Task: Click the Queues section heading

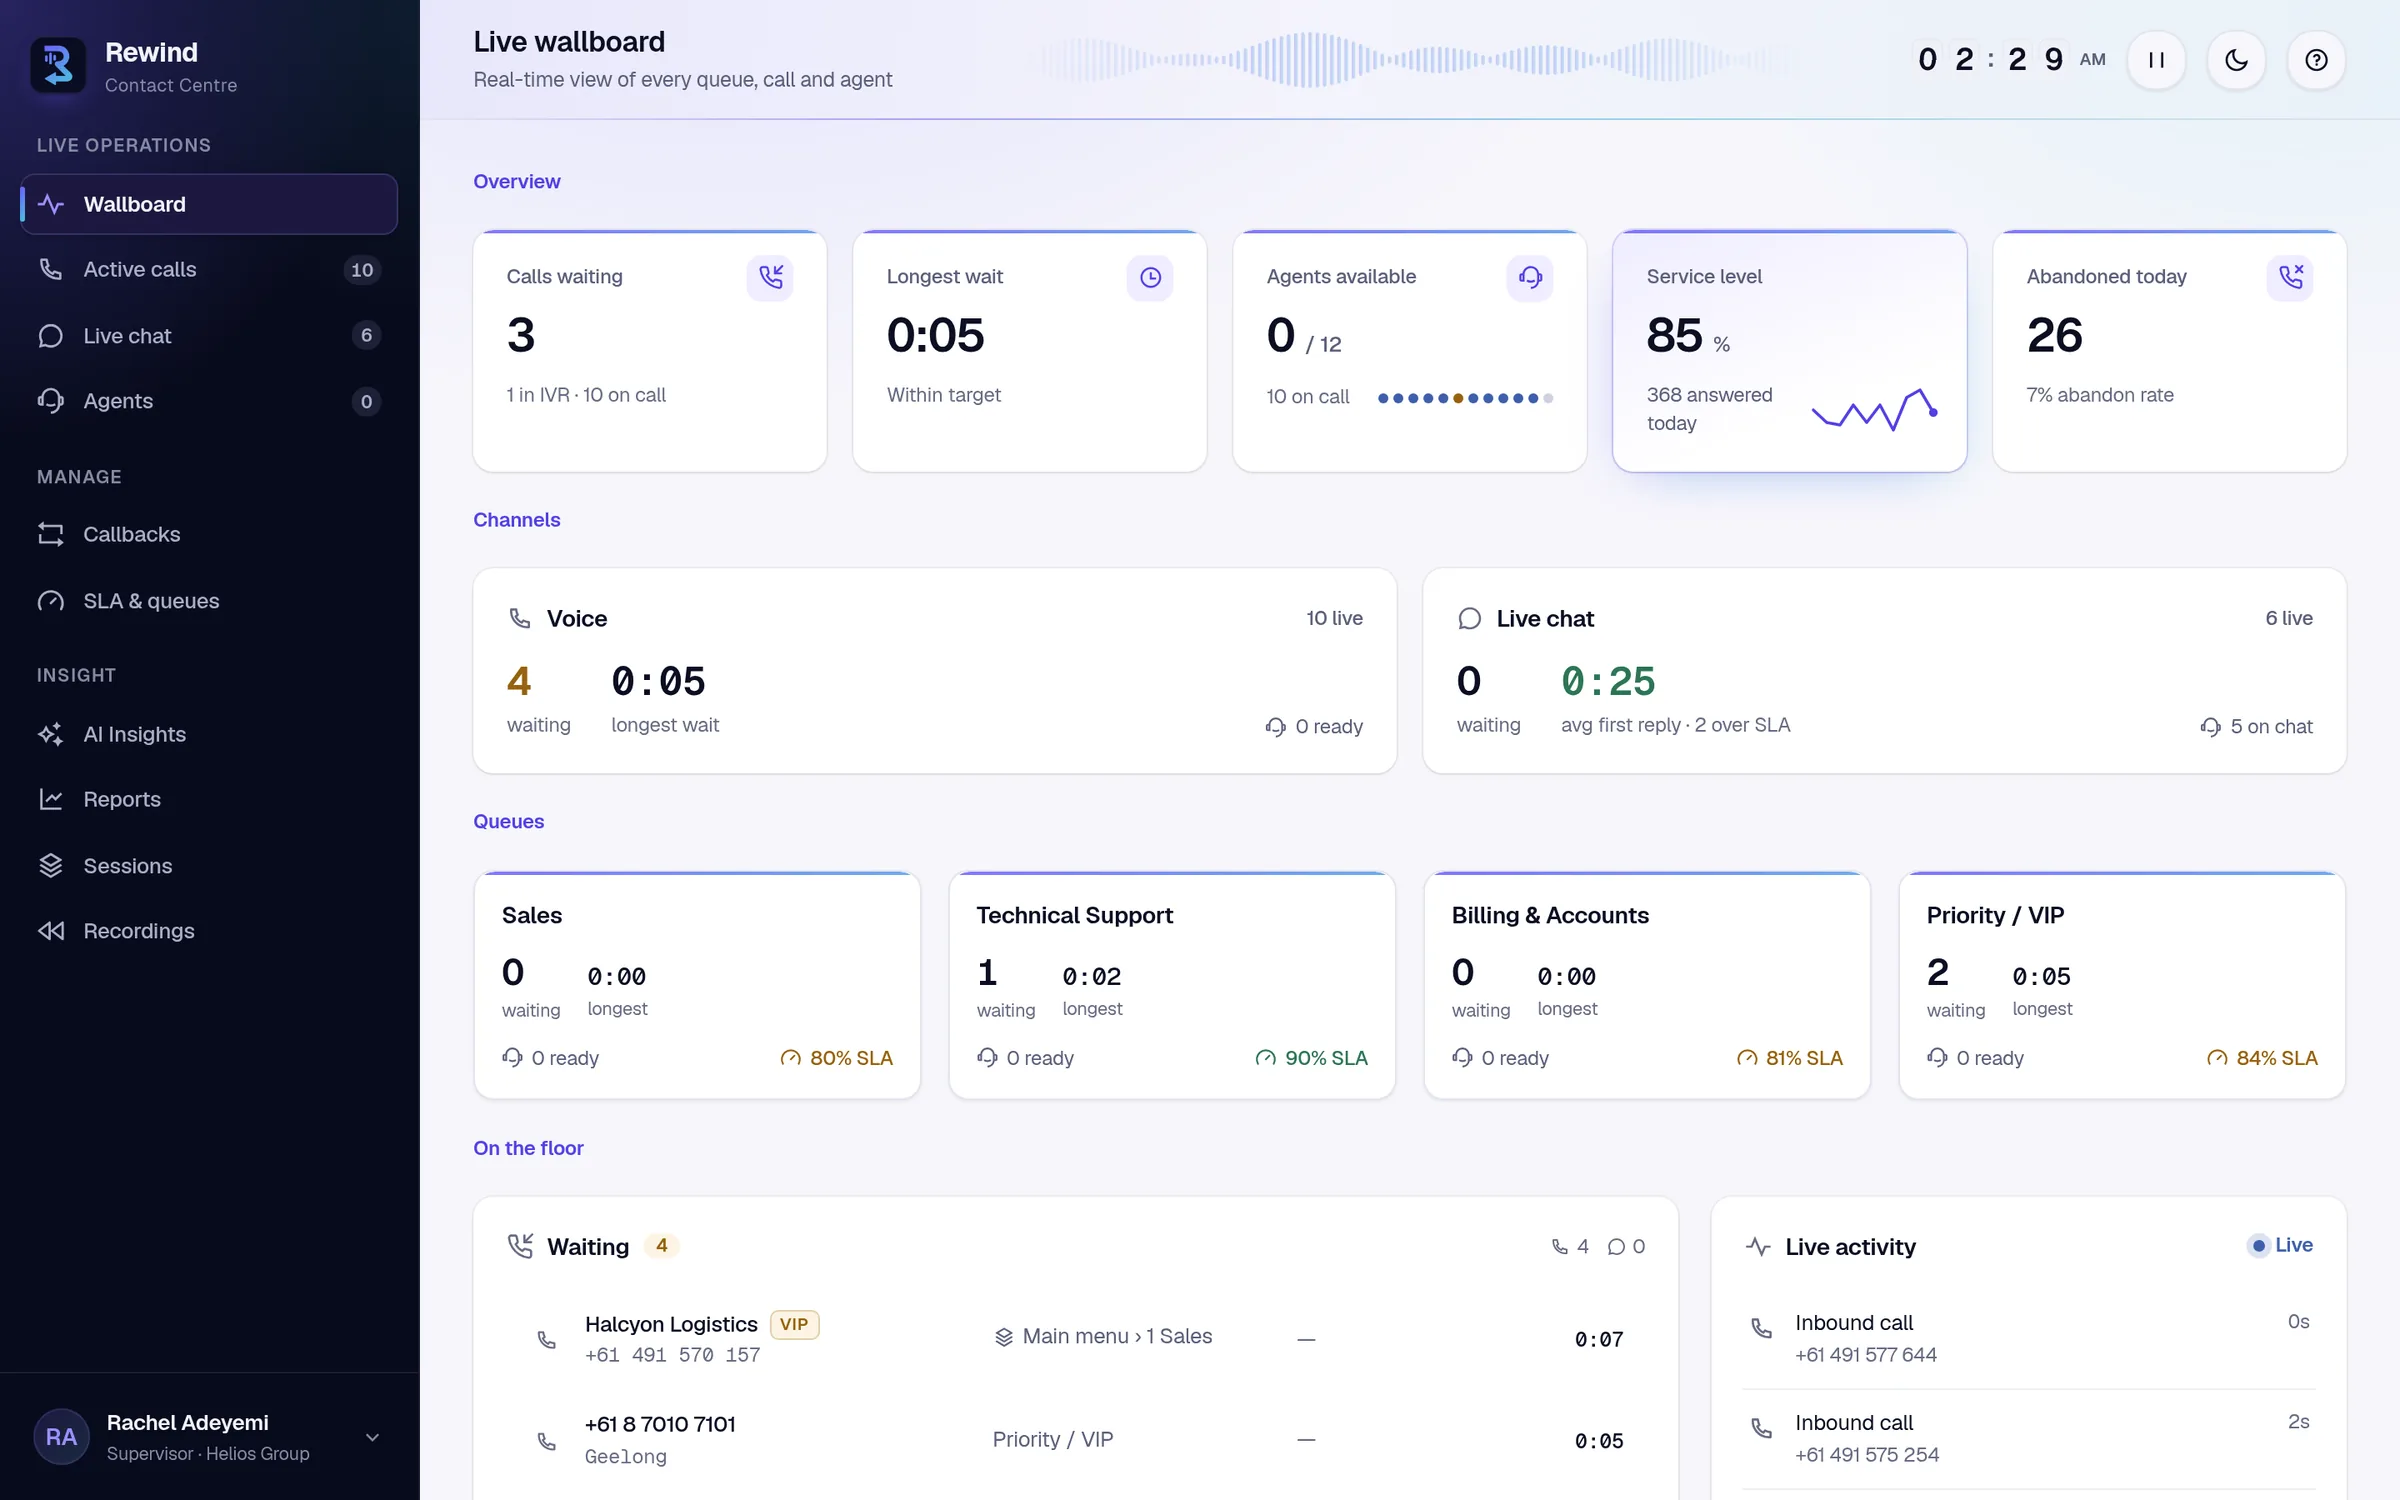Action: click(508, 821)
